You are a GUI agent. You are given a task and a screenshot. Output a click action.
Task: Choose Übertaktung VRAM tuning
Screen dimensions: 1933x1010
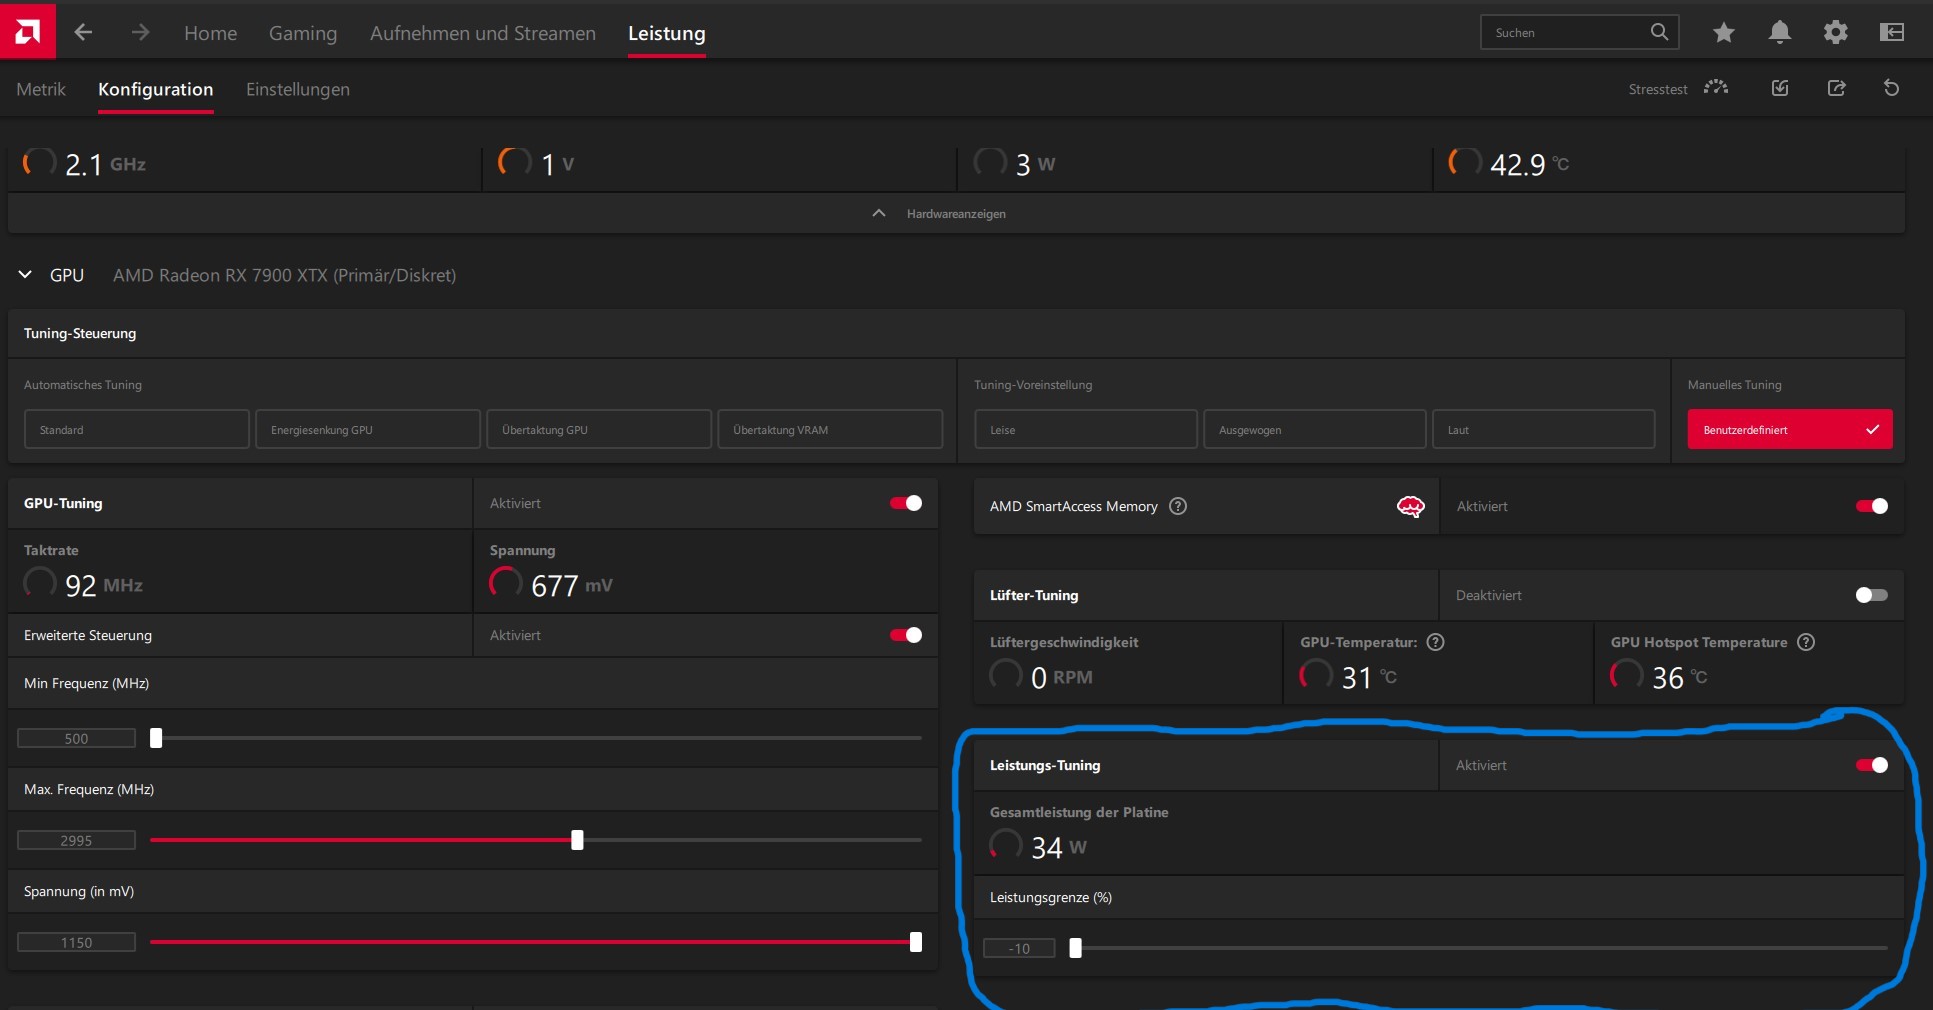pos(830,429)
